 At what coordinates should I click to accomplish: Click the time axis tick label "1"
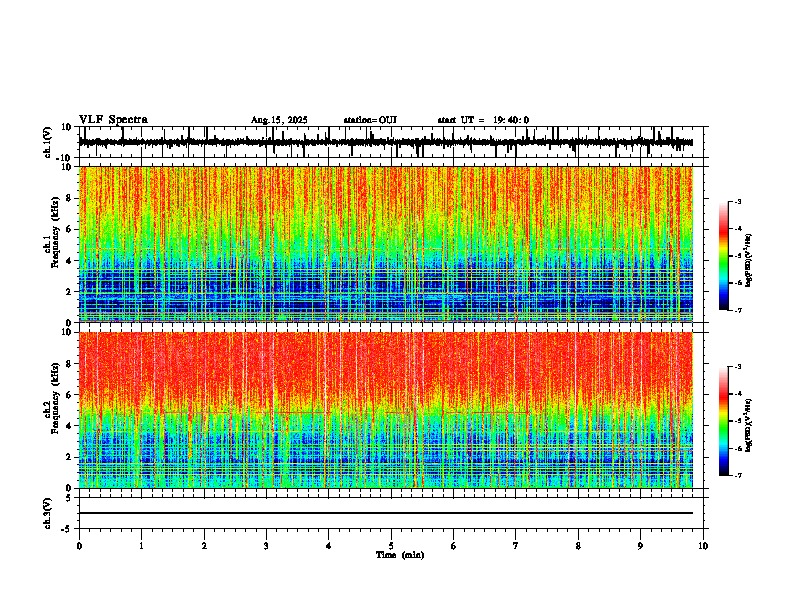pos(141,546)
